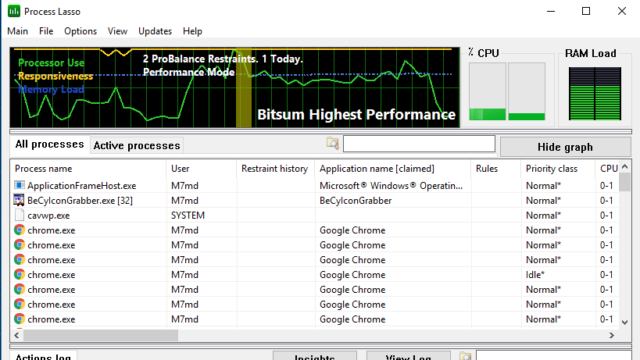Click the process search magnifier icon
Viewport: 640px width, 360px height.
pyautogui.click(x=333, y=144)
